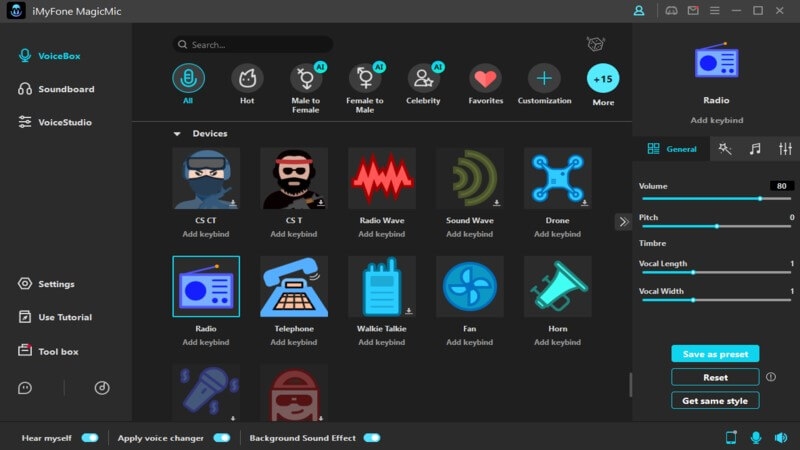Choose the Horn voice
The image size is (800, 450).
click(558, 287)
